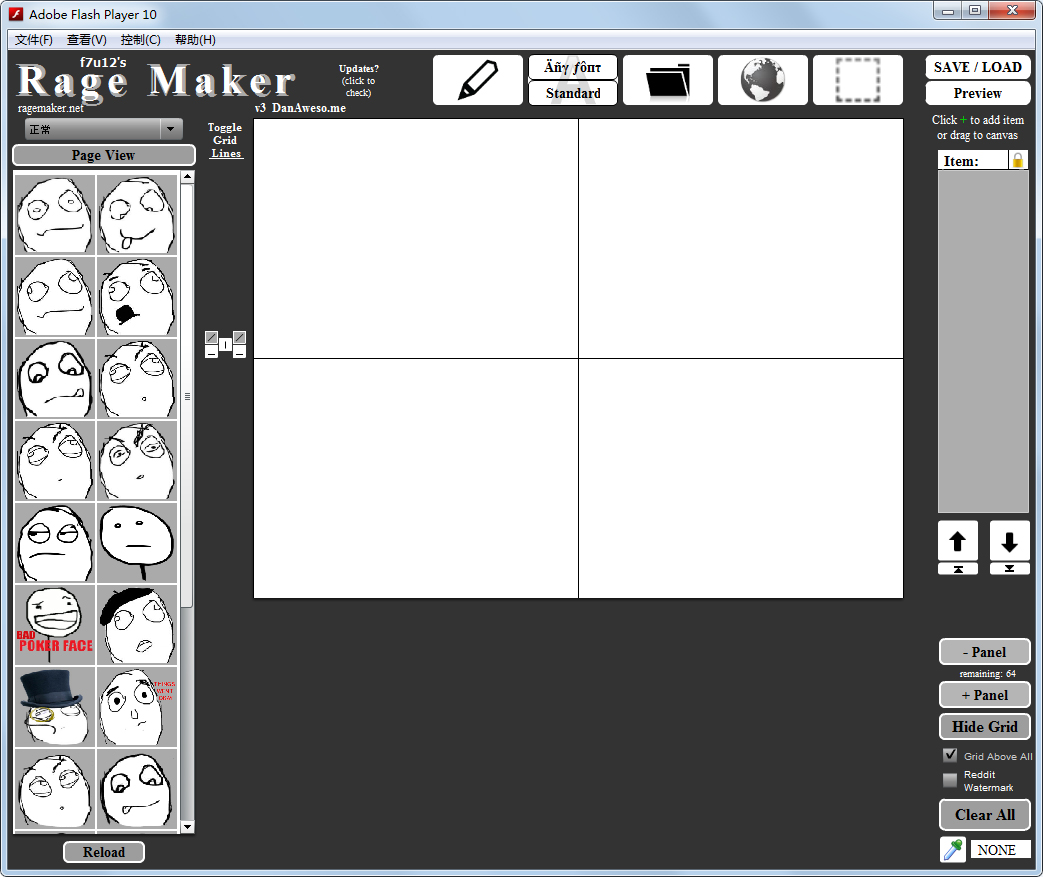The width and height of the screenshot is (1043, 877).
Task: Open the black folder image library
Action: pyautogui.click(x=668, y=80)
